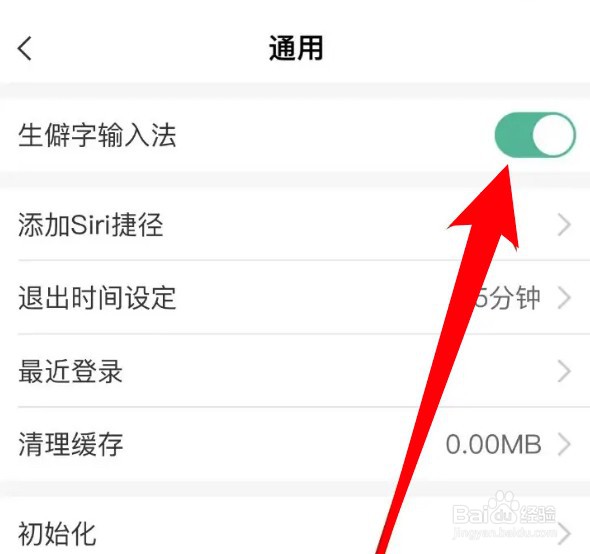
Task: Select the 生僻字输入法 label text
Action: coord(97,135)
